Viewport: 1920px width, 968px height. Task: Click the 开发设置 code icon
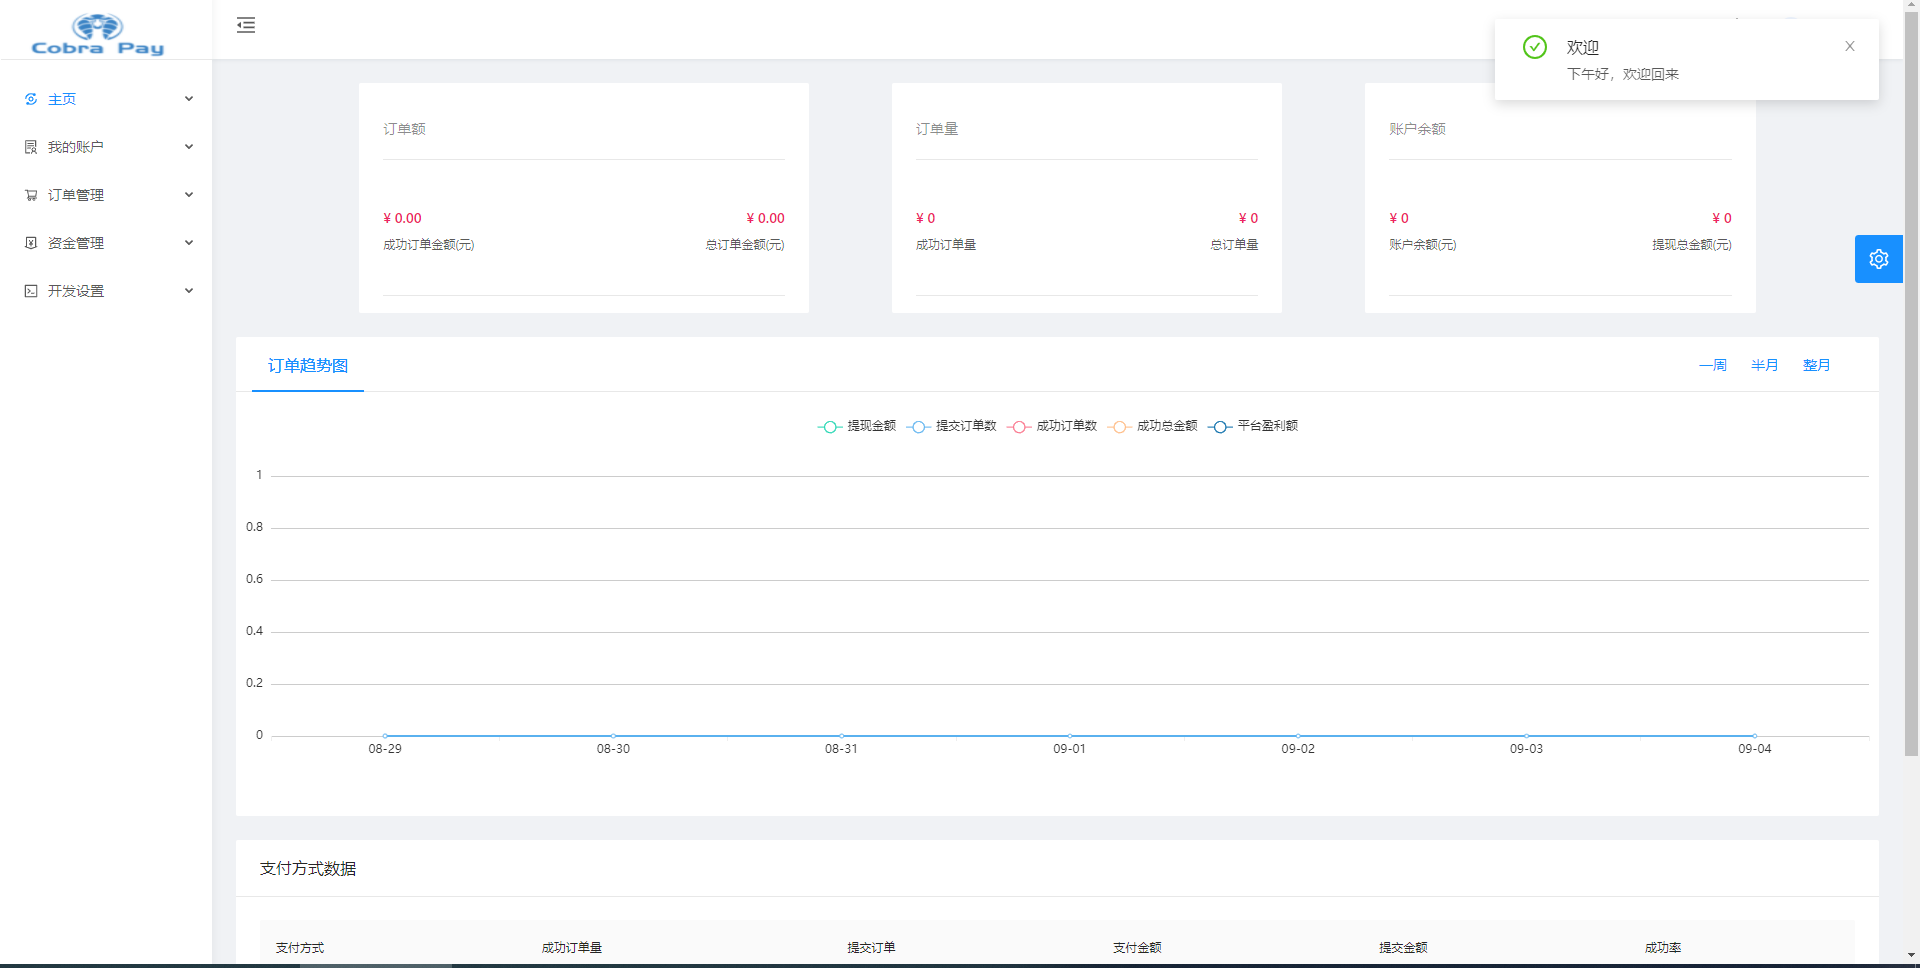31,291
